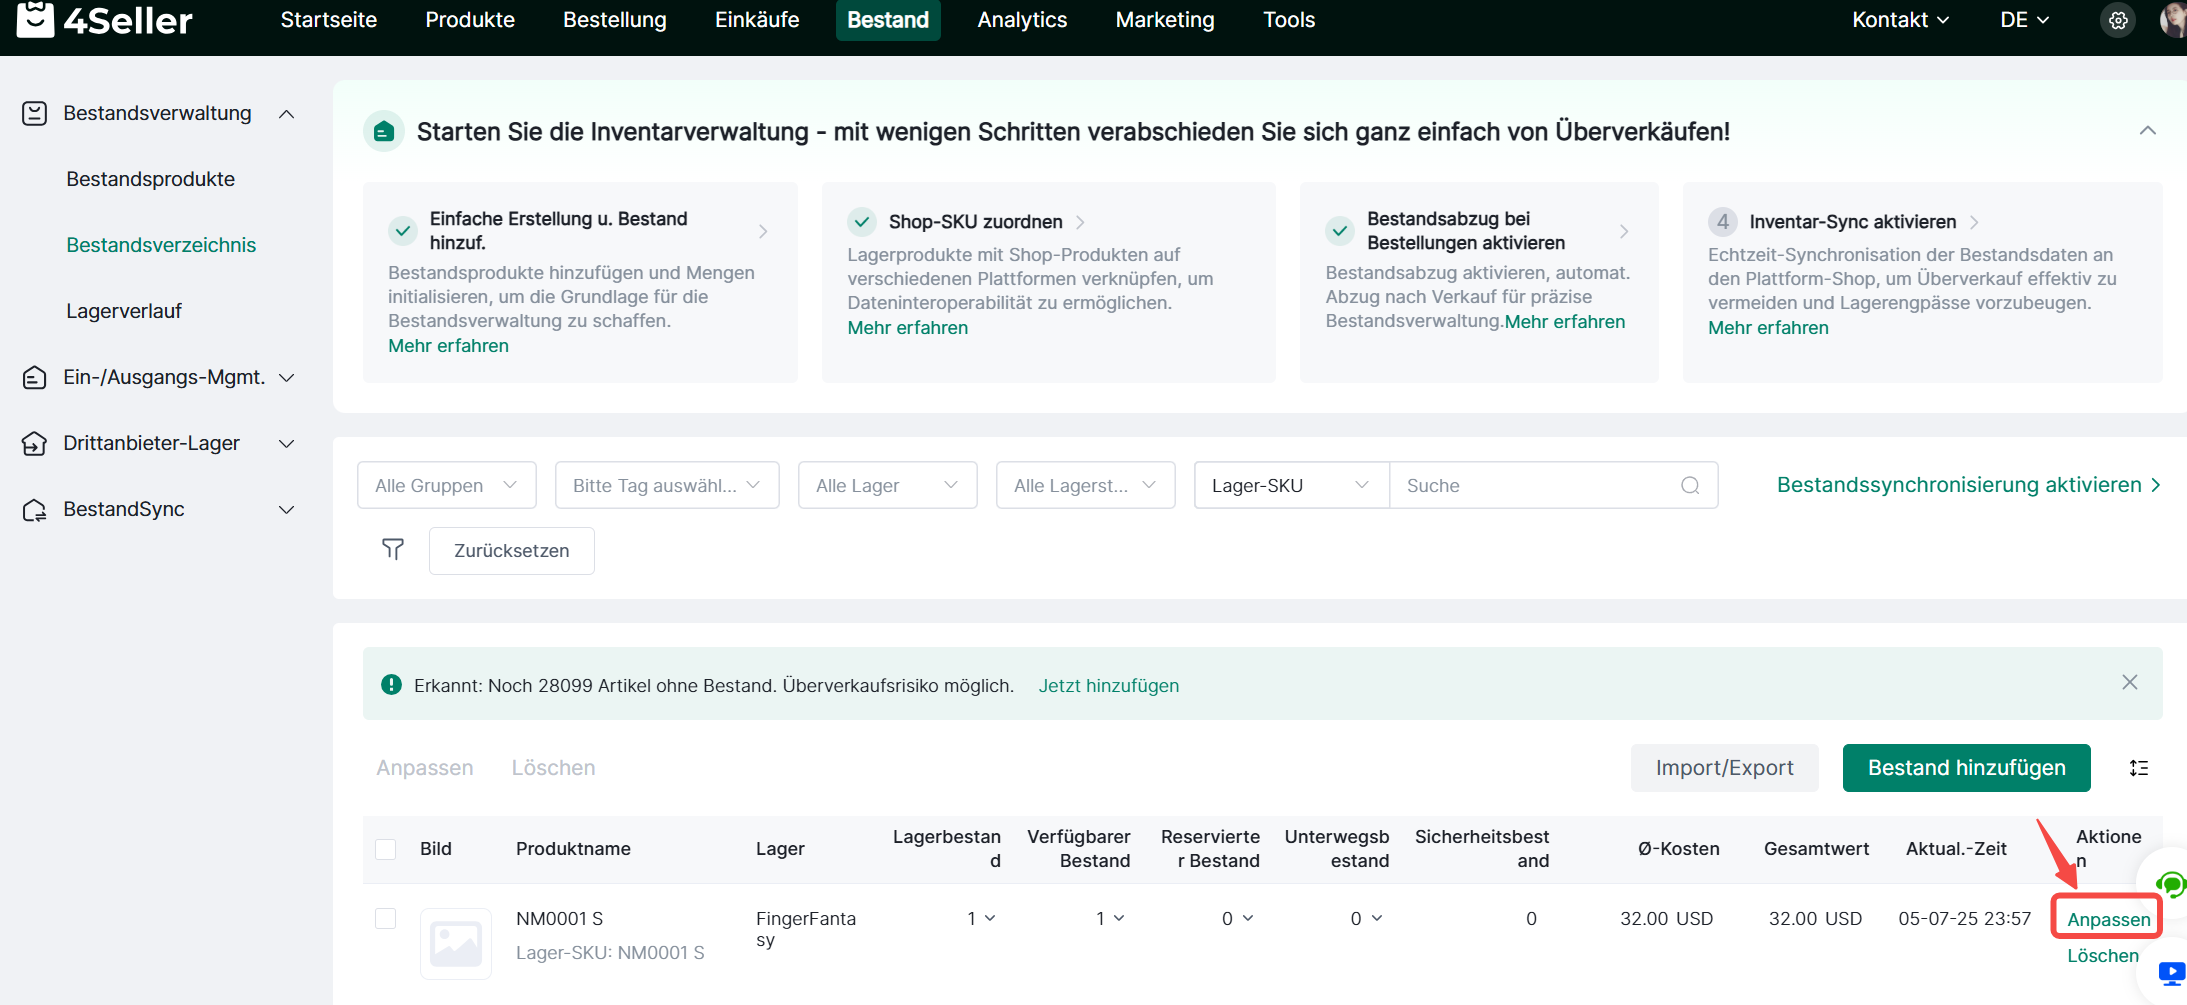Screen dimensions: 2187x1005
Task: Click the Jetzt hinzufügen link
Action: pyautogui.click(x=1108, y=686)
